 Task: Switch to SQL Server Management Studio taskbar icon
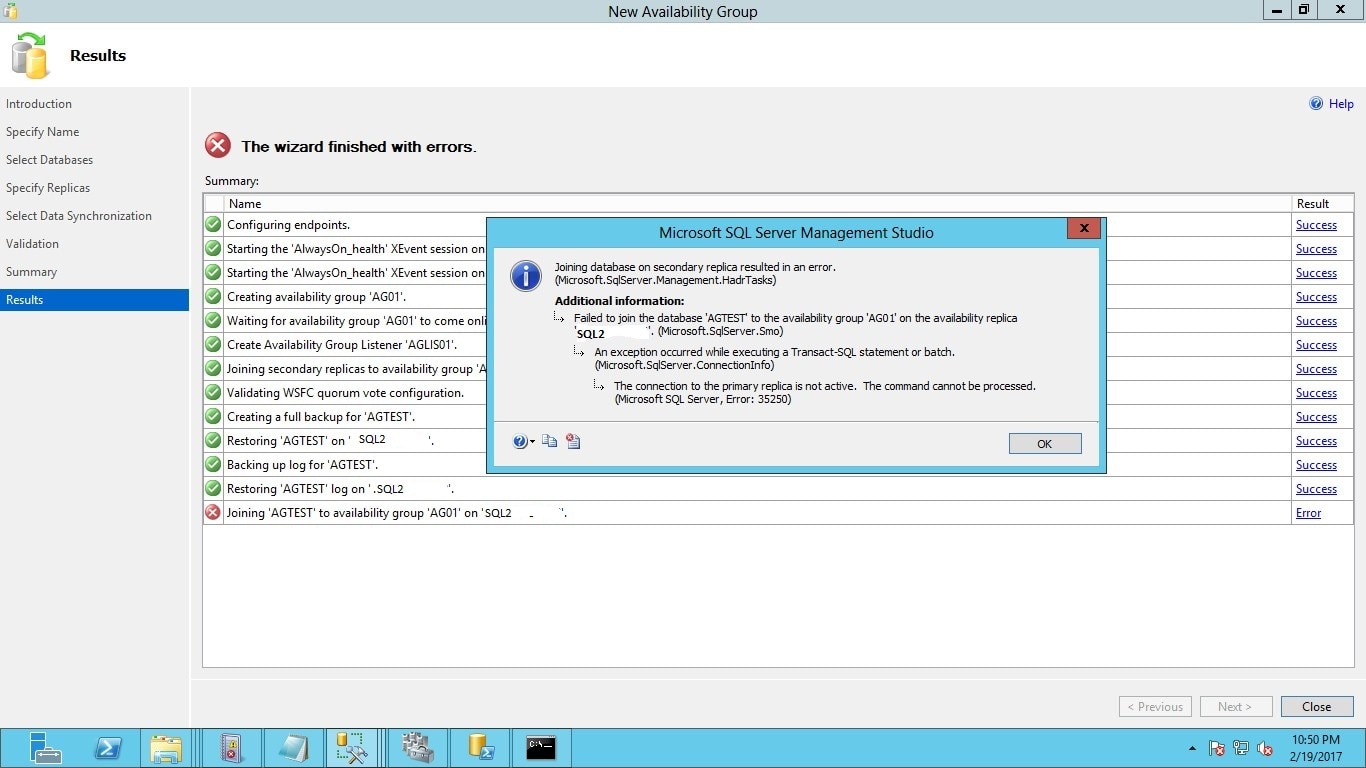[x=351, y=748]
